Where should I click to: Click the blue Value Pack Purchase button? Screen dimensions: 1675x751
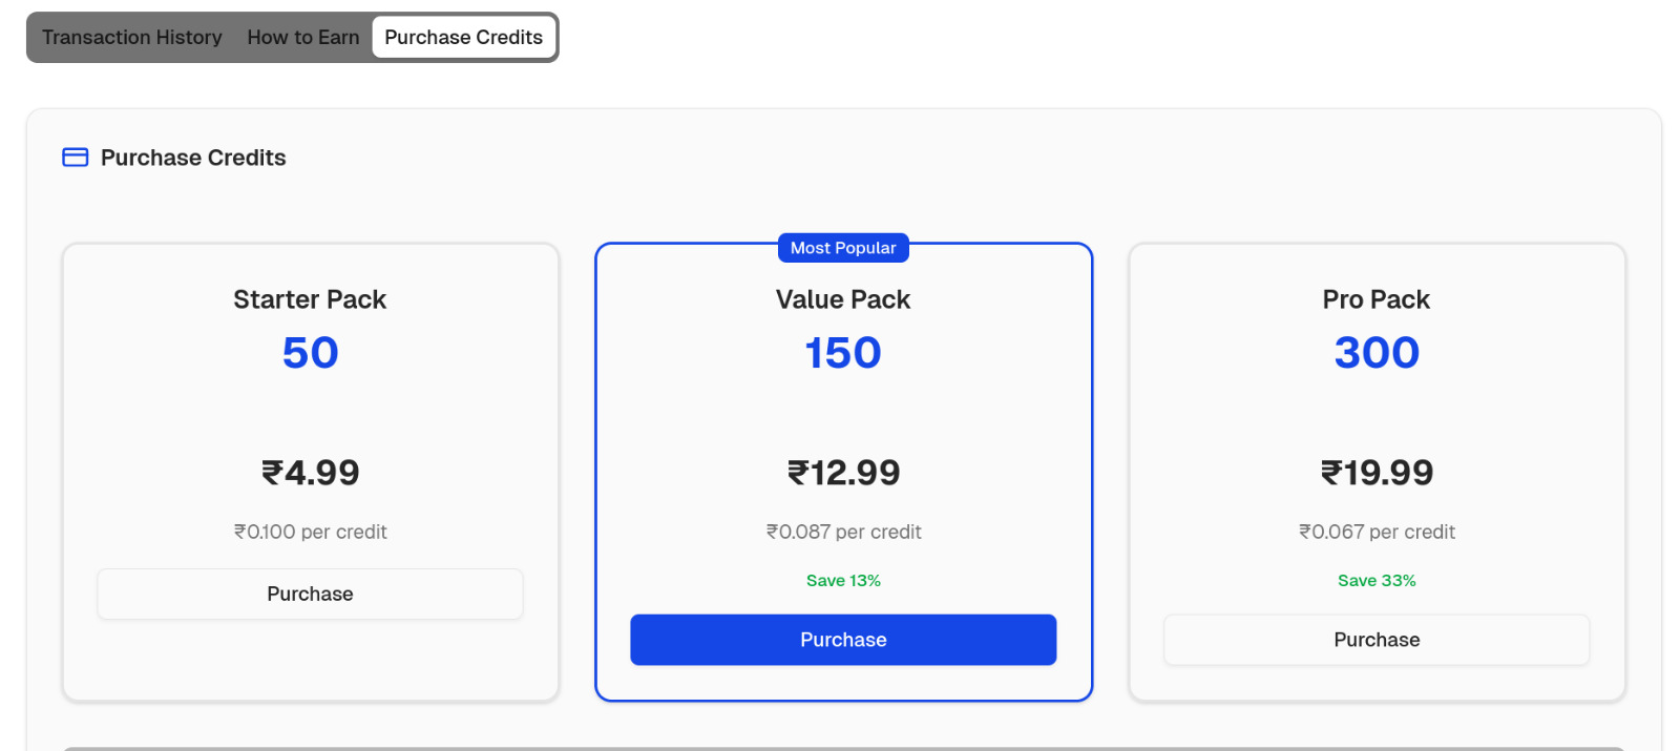click(x=843, y=640)
